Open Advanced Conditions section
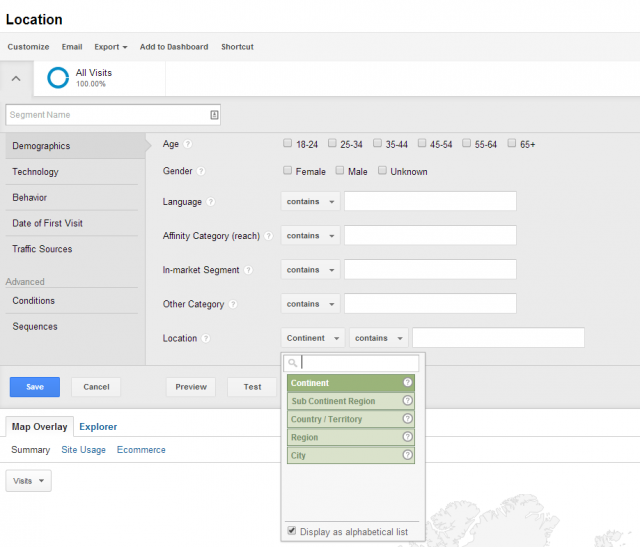 [x=71, y=300]
